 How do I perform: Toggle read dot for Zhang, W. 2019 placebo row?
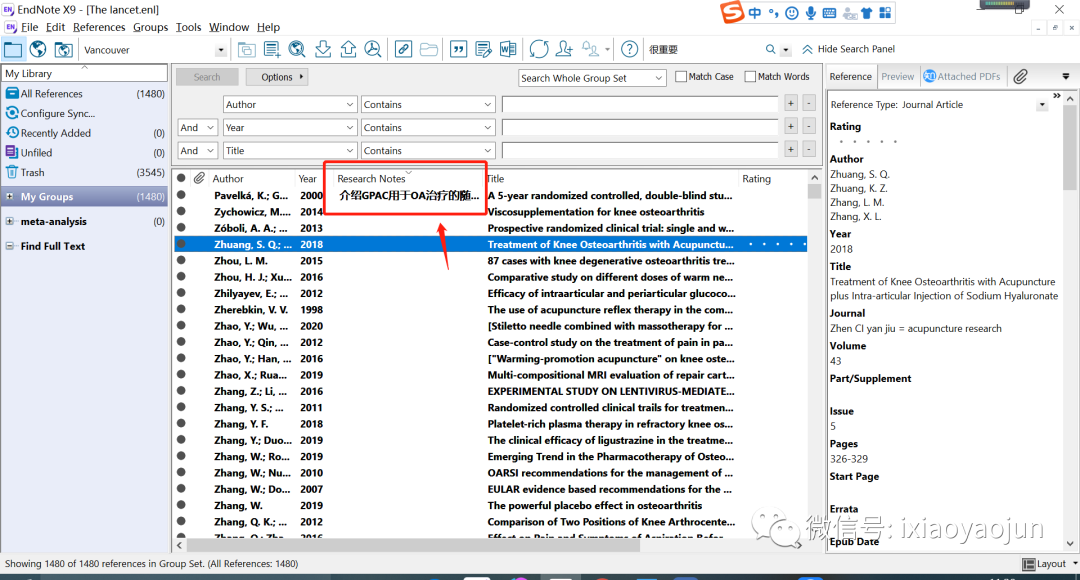(x=181, y=505)
